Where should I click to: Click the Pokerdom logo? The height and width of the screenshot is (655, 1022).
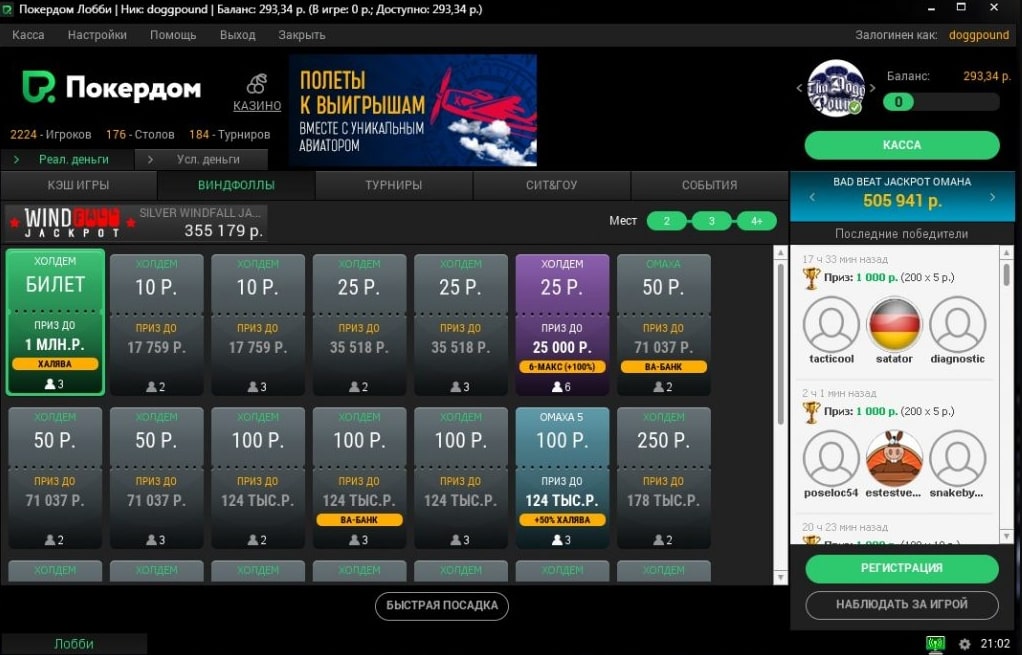(111, 87)
